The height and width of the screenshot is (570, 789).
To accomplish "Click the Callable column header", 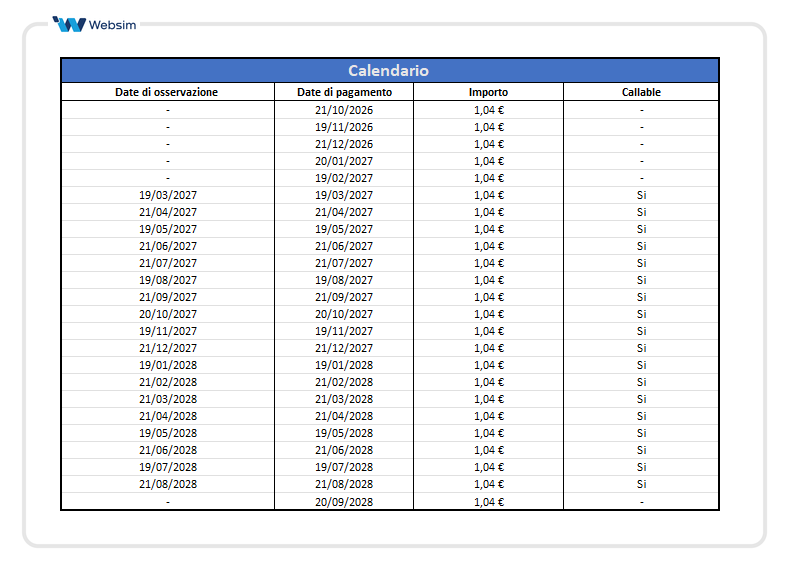I will tap(641, 92).
